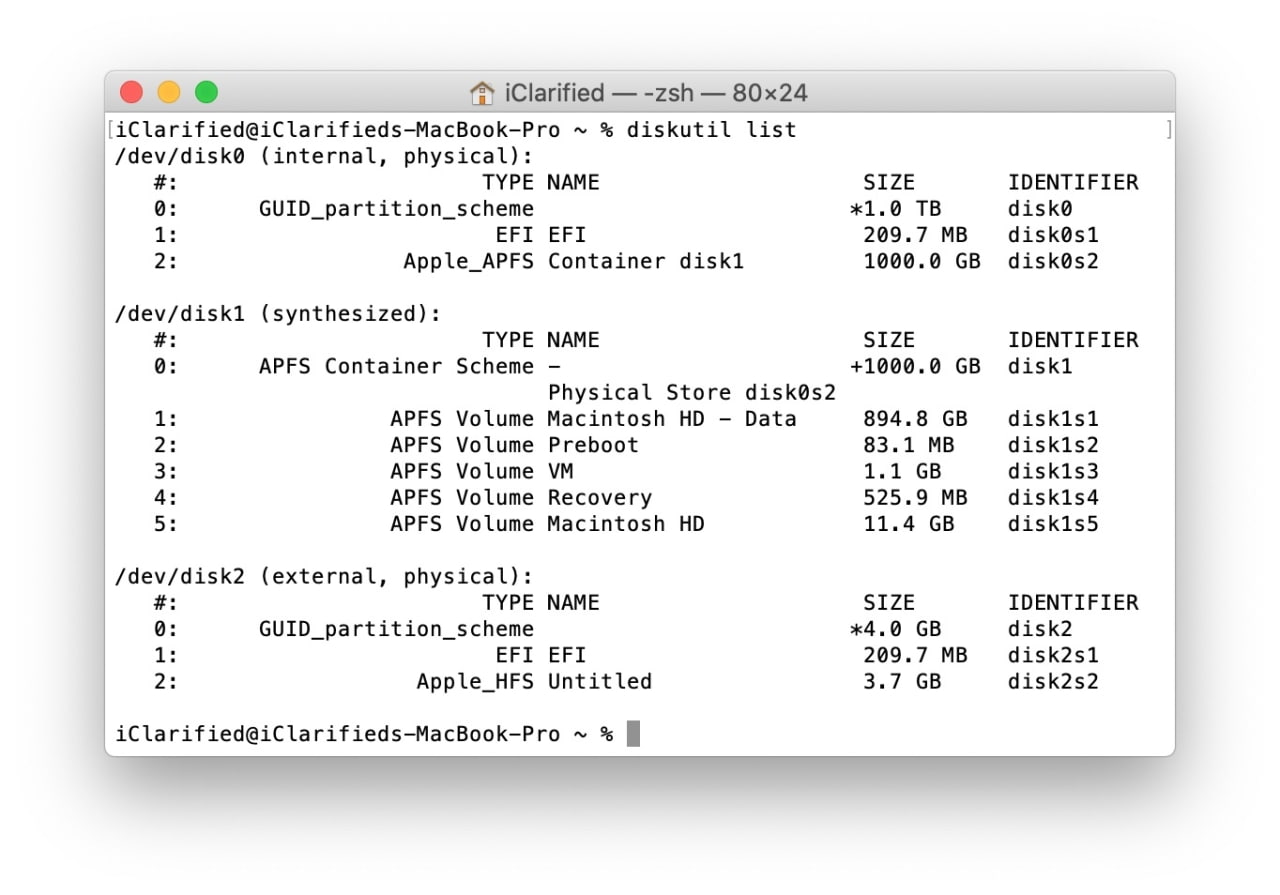
Task: Click the '*4.0 GB' size of disk2
Action: click(895, 629)
